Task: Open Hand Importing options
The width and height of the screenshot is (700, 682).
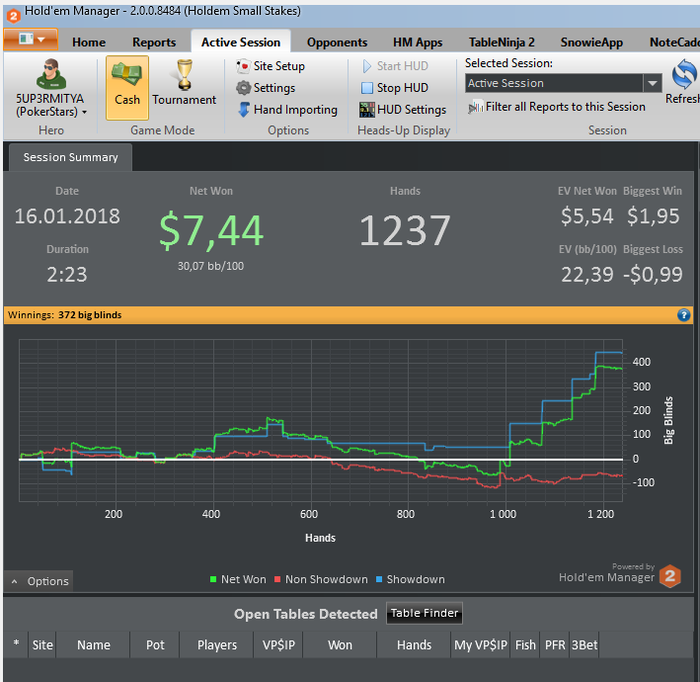Action: (x=287, y=110)
